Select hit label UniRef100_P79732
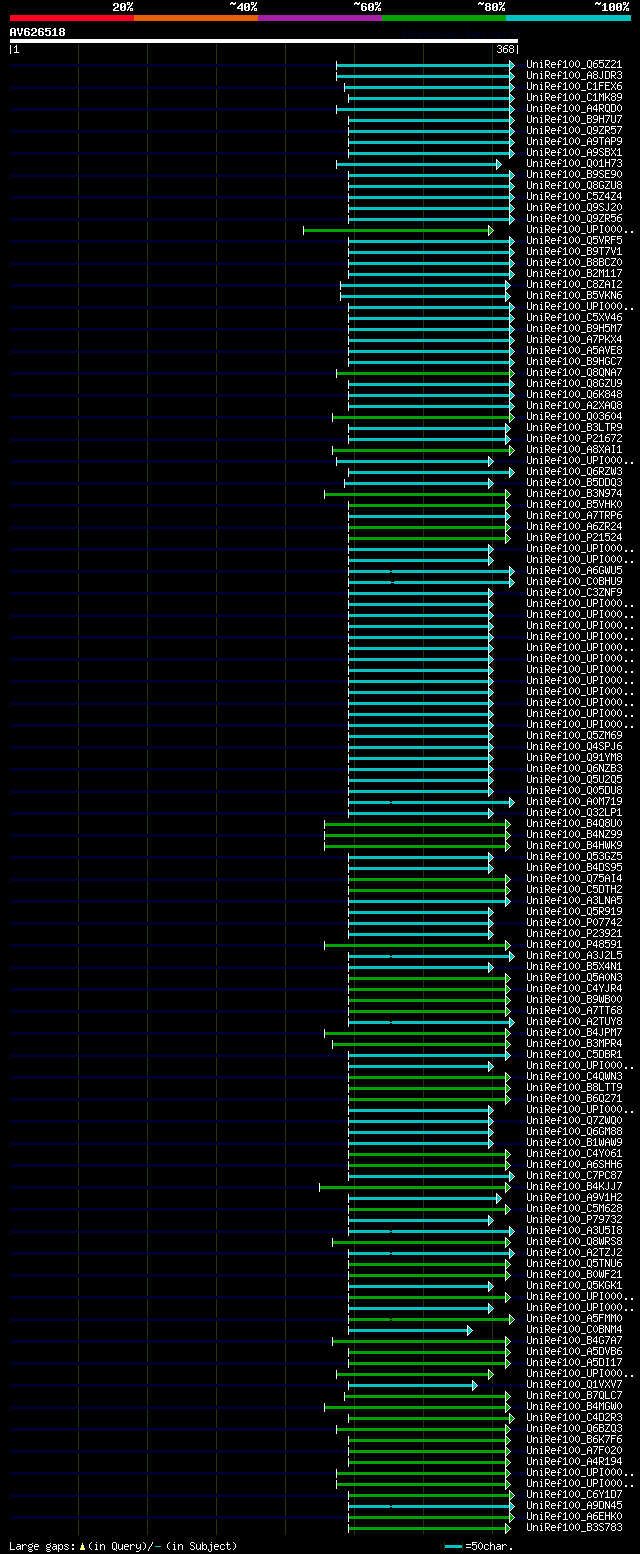This screenshot has height=1554, width=640. [574, 1219]
